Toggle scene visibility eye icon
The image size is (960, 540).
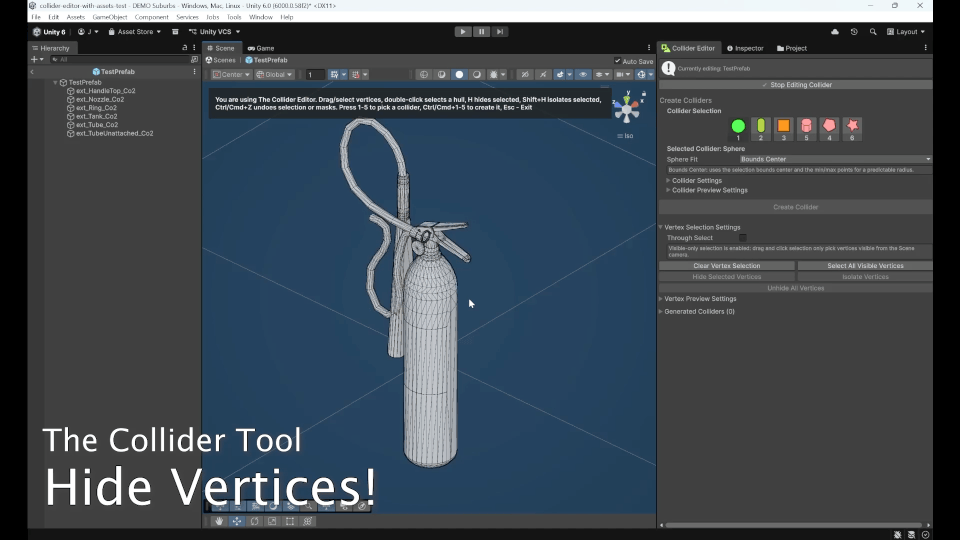pos(583,75)
